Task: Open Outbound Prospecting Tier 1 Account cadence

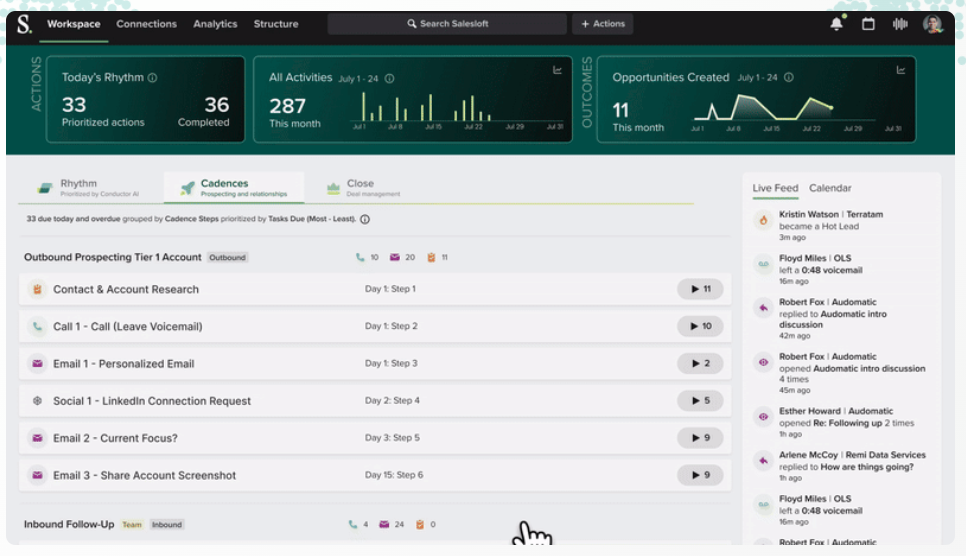Action: coord(113,257)
